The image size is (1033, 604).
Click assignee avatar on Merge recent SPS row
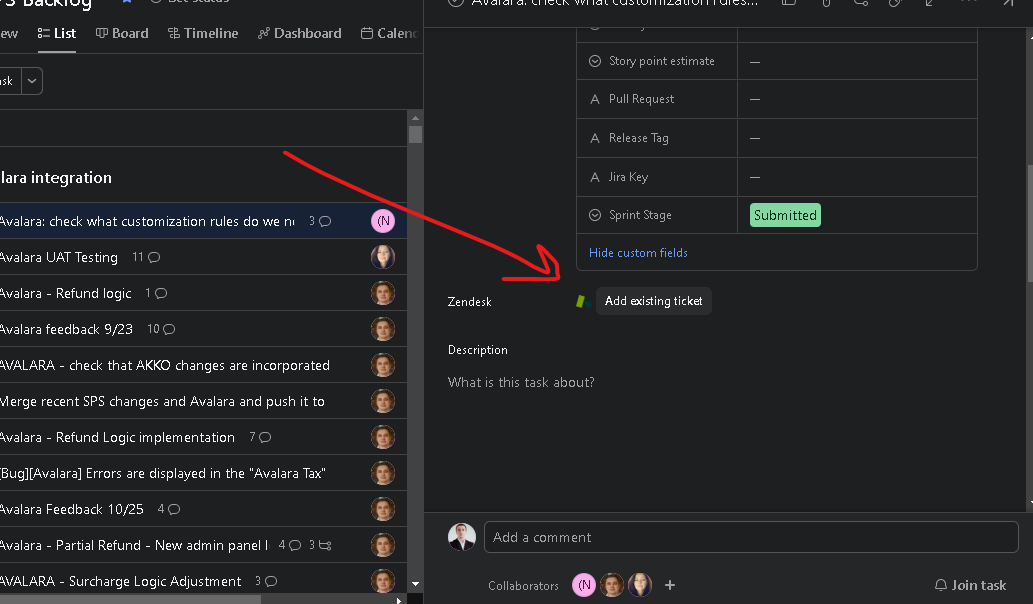(383, 401)
